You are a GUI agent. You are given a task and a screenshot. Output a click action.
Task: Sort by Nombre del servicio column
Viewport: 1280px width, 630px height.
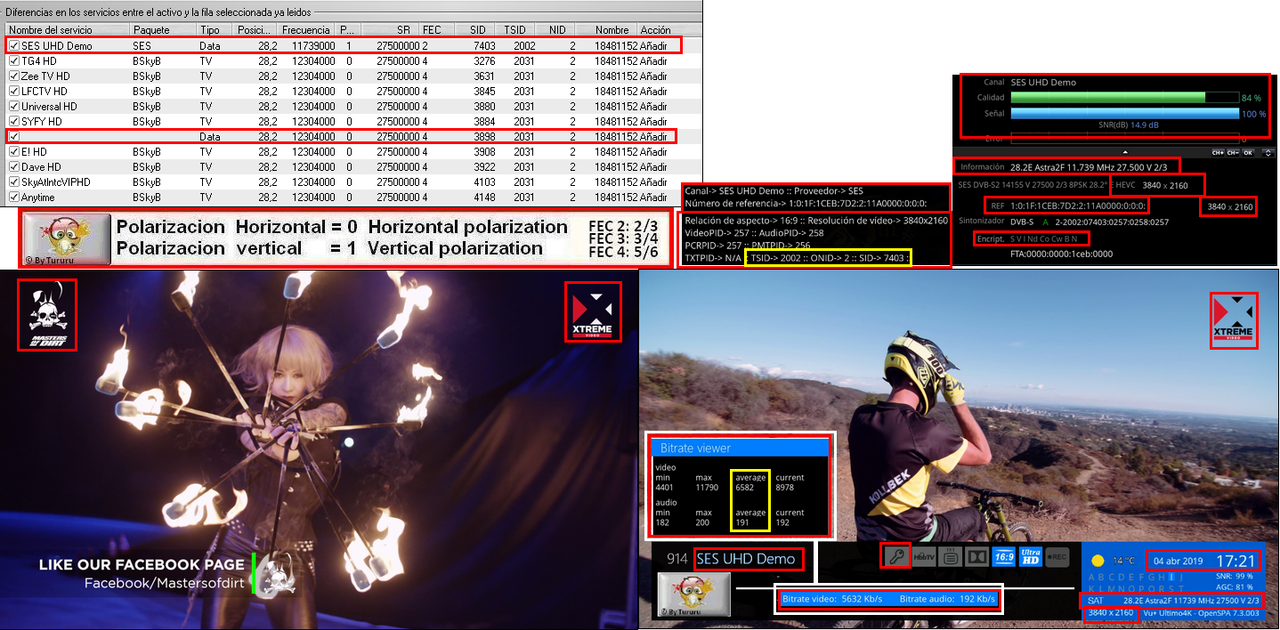tap(65, 30)
